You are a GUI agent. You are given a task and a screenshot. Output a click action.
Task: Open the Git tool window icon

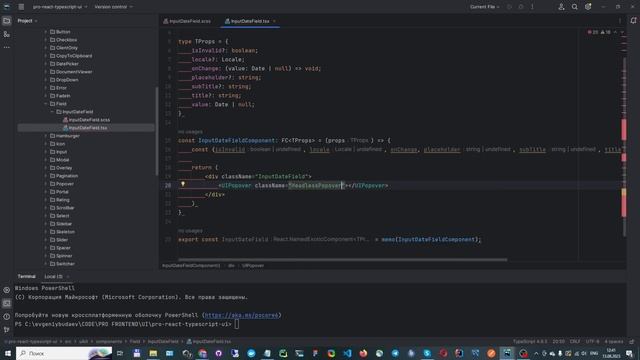(7, 329)
